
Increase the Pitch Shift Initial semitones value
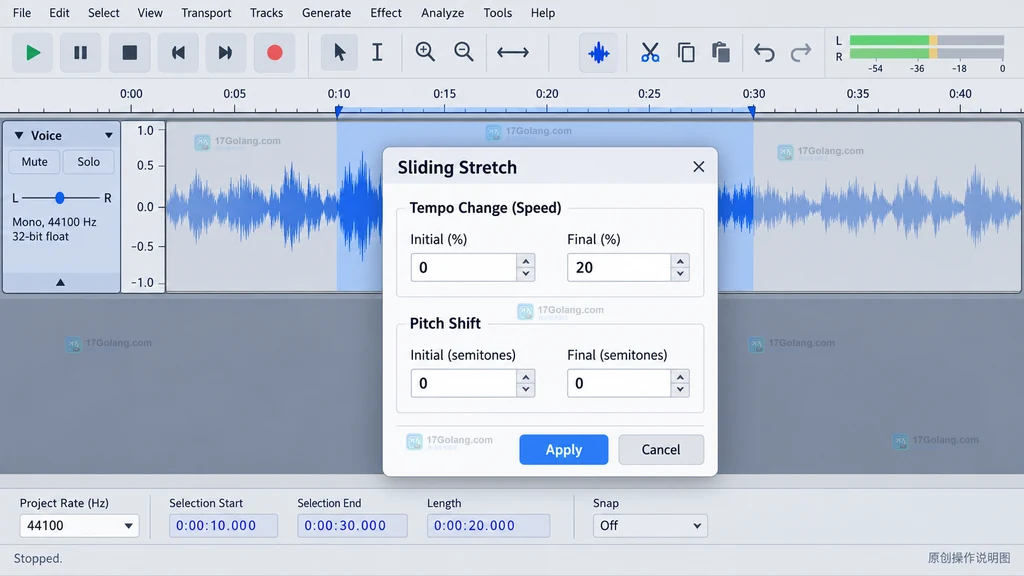526,377
